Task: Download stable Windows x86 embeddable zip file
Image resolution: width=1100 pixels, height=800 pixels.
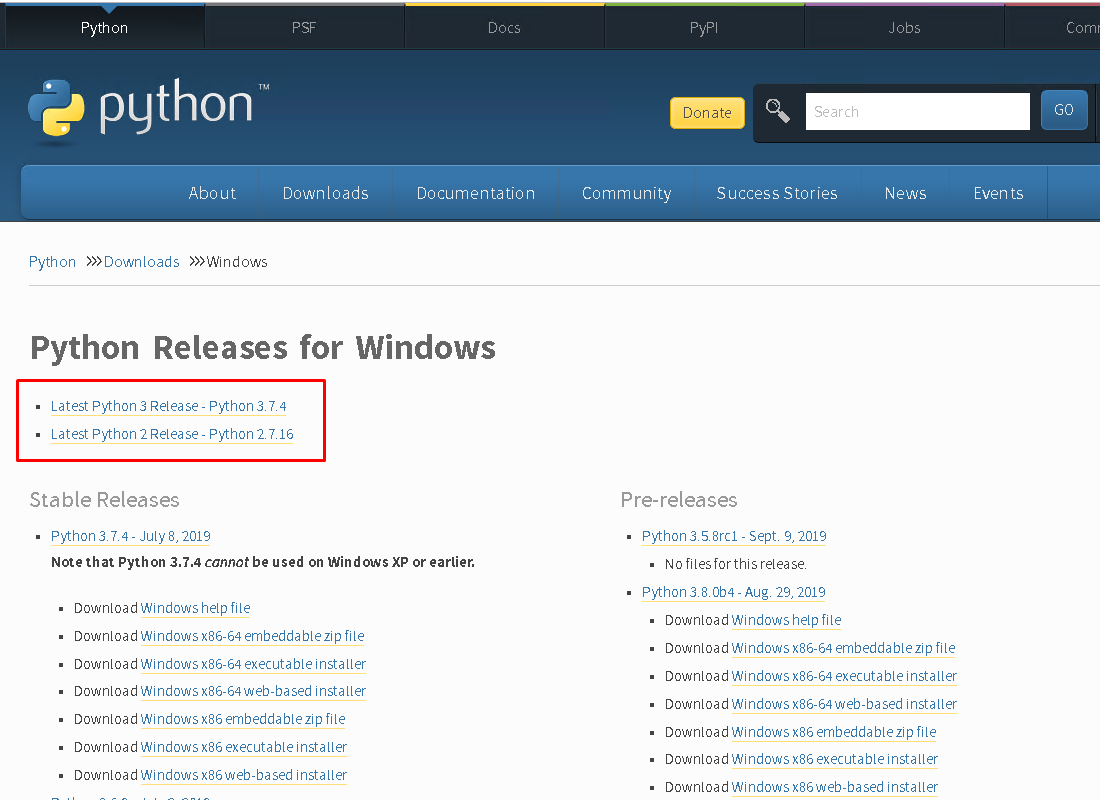Action: click(243, 719)
